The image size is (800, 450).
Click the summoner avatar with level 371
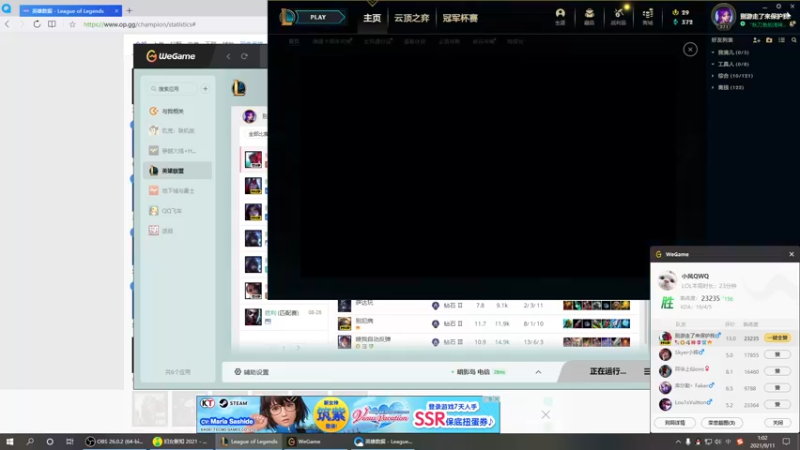pyautogui.click(x=723, y=16)
